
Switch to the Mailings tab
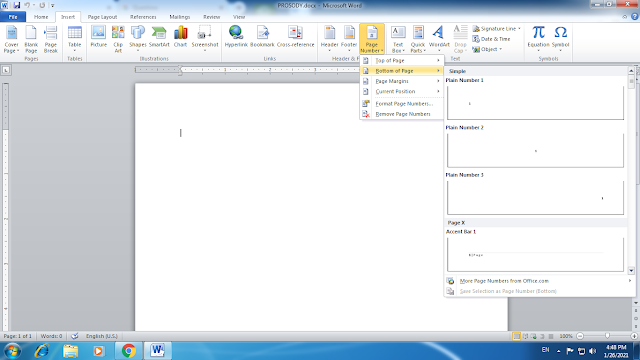point(180,17)
